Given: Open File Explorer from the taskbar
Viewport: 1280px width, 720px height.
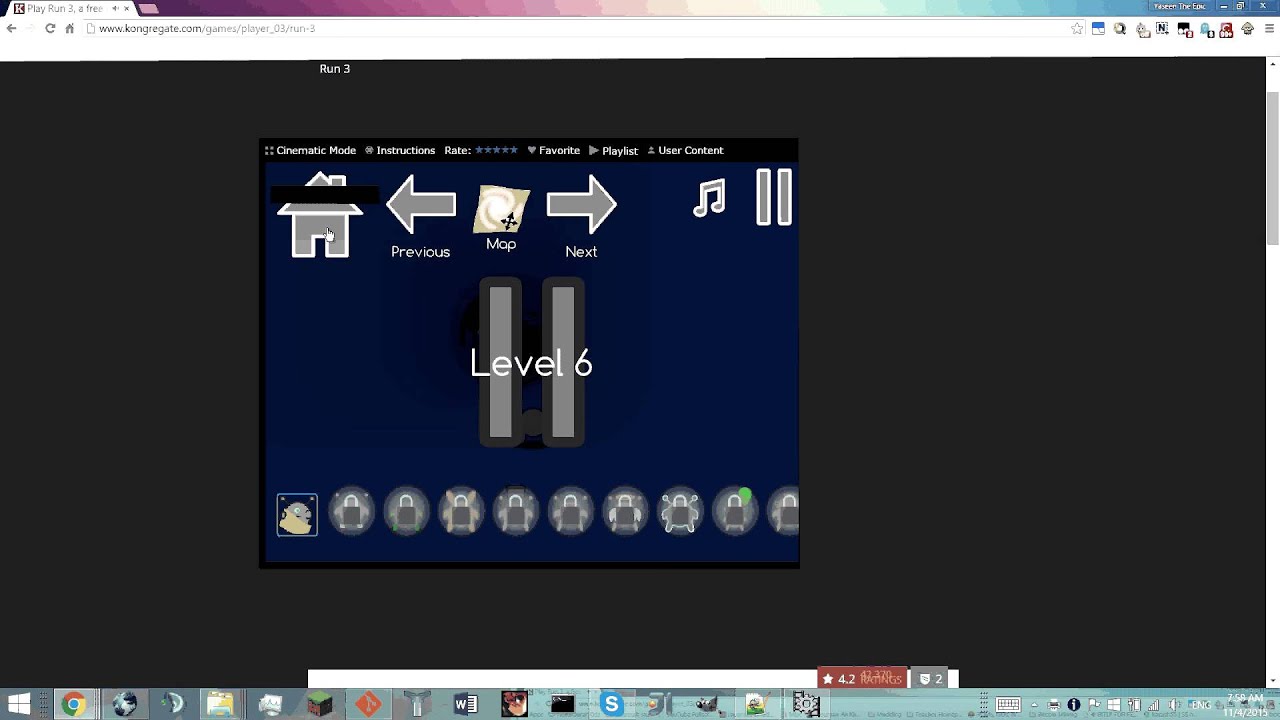Looking at the screenshot, I should (221, 705).
